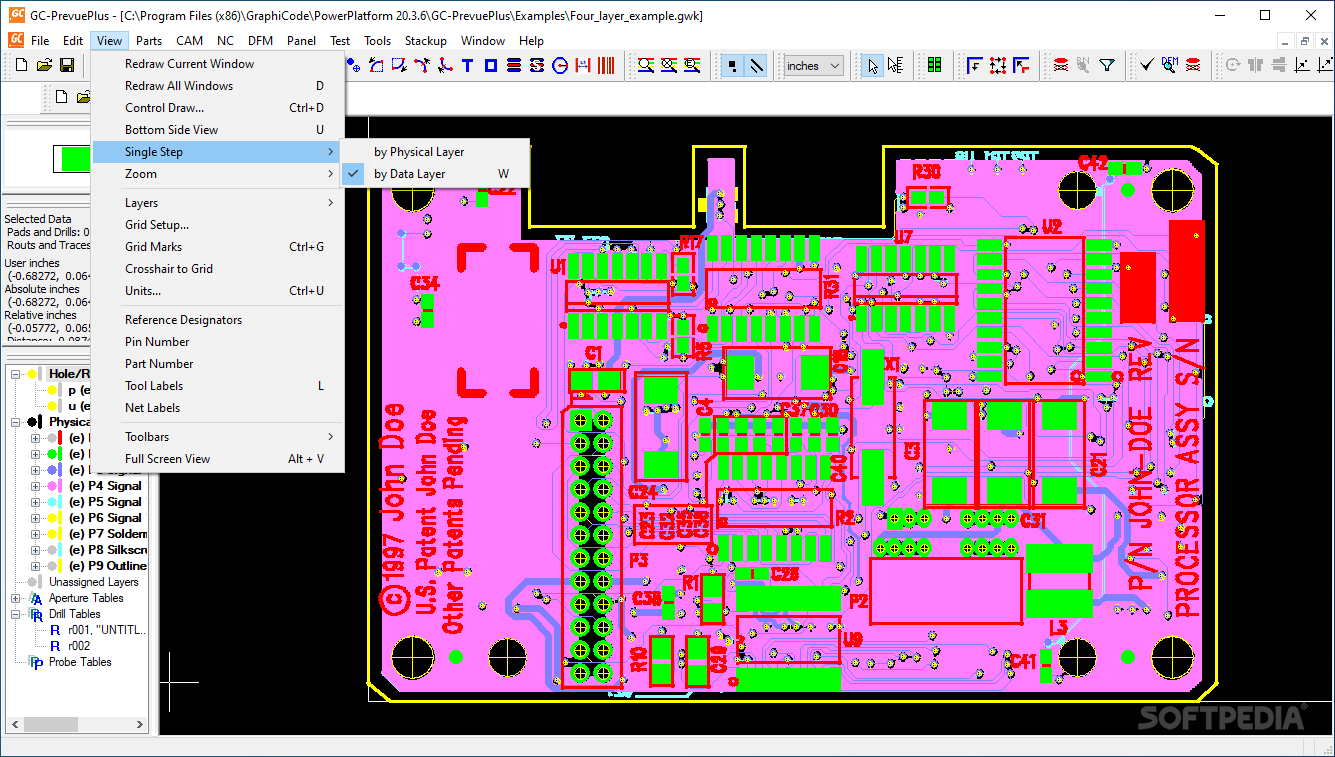
Task: Select the blue square pad tool
Action: pyautogui.click(x=491, y=66)
